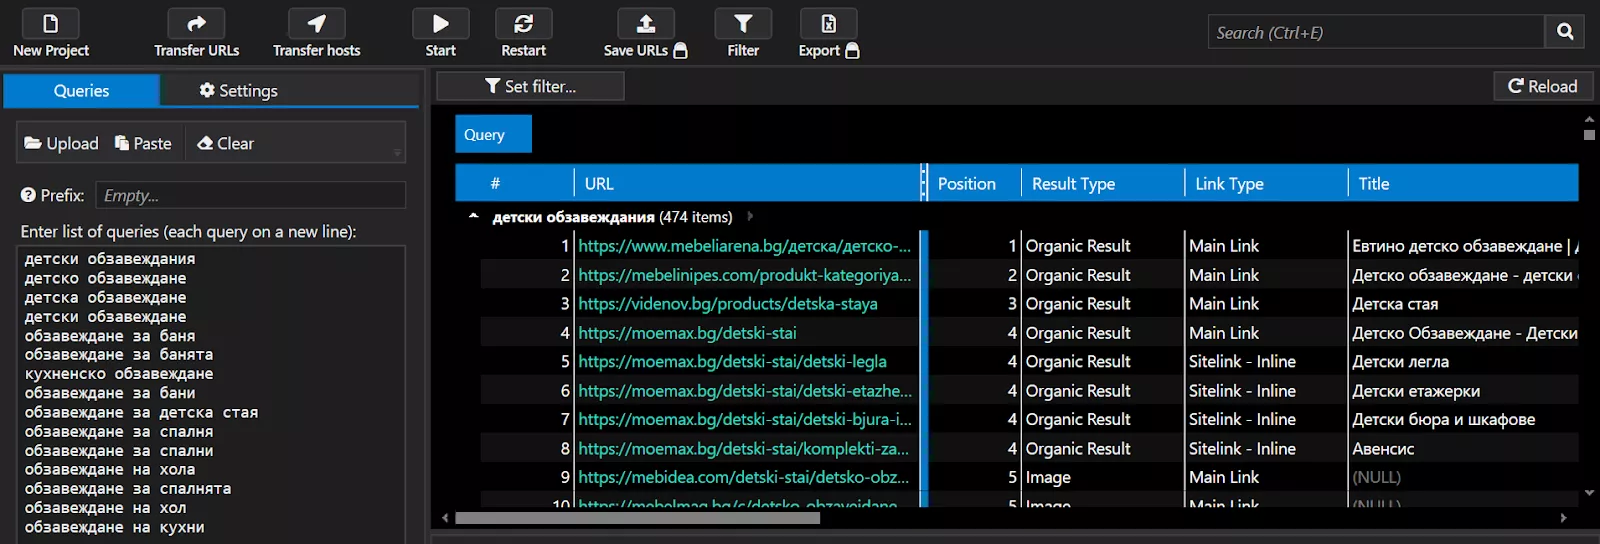Open mebelinipes.com URL in row 2
This screenshot has height=544, width=1600.
coord(744,275)
